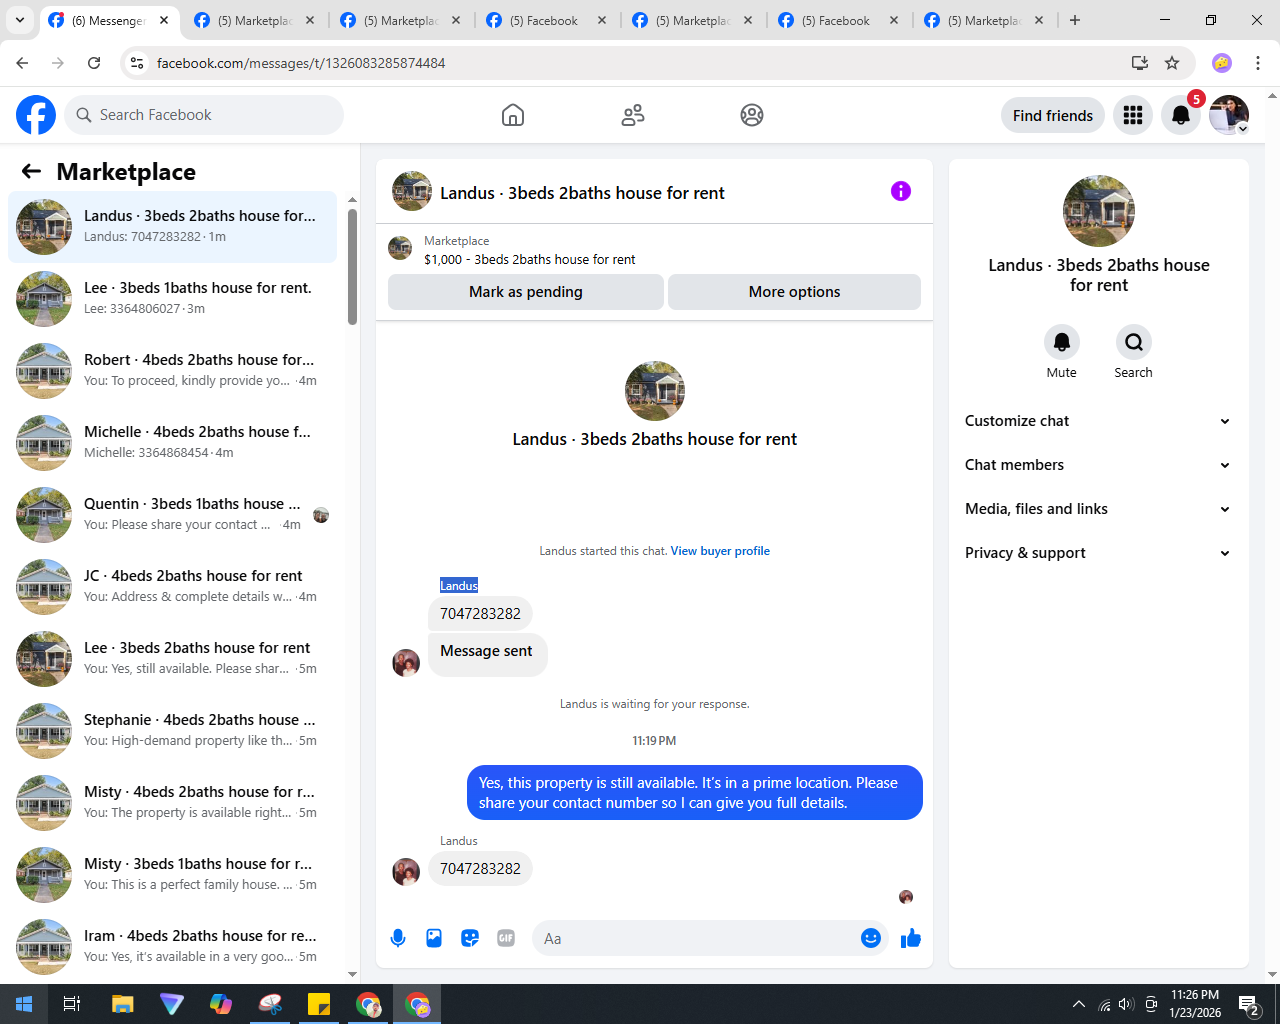Show hidden system tray icons
The image size is (1280, 1024).
1078,1004
